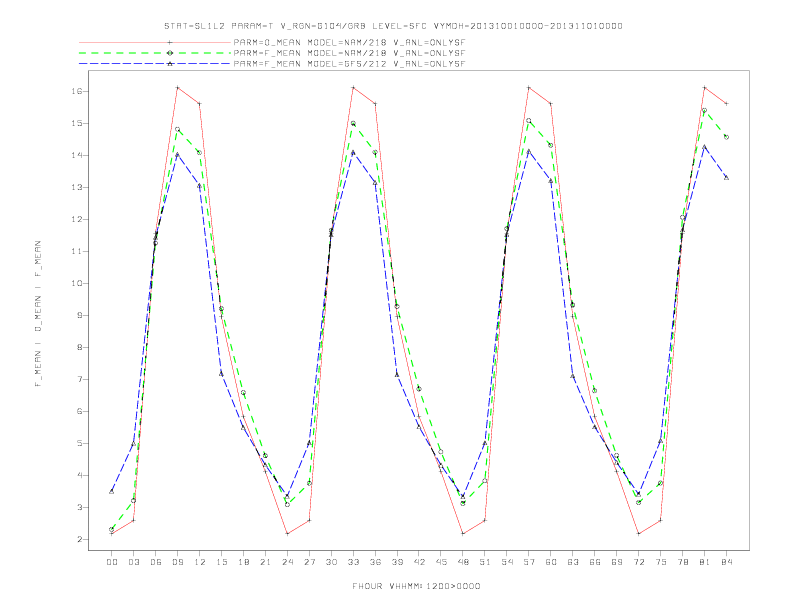Select the legend entry PARM=F_MEAN MODEL=NAM/218
The image size is (792, 612).
(x=349, y=53)
